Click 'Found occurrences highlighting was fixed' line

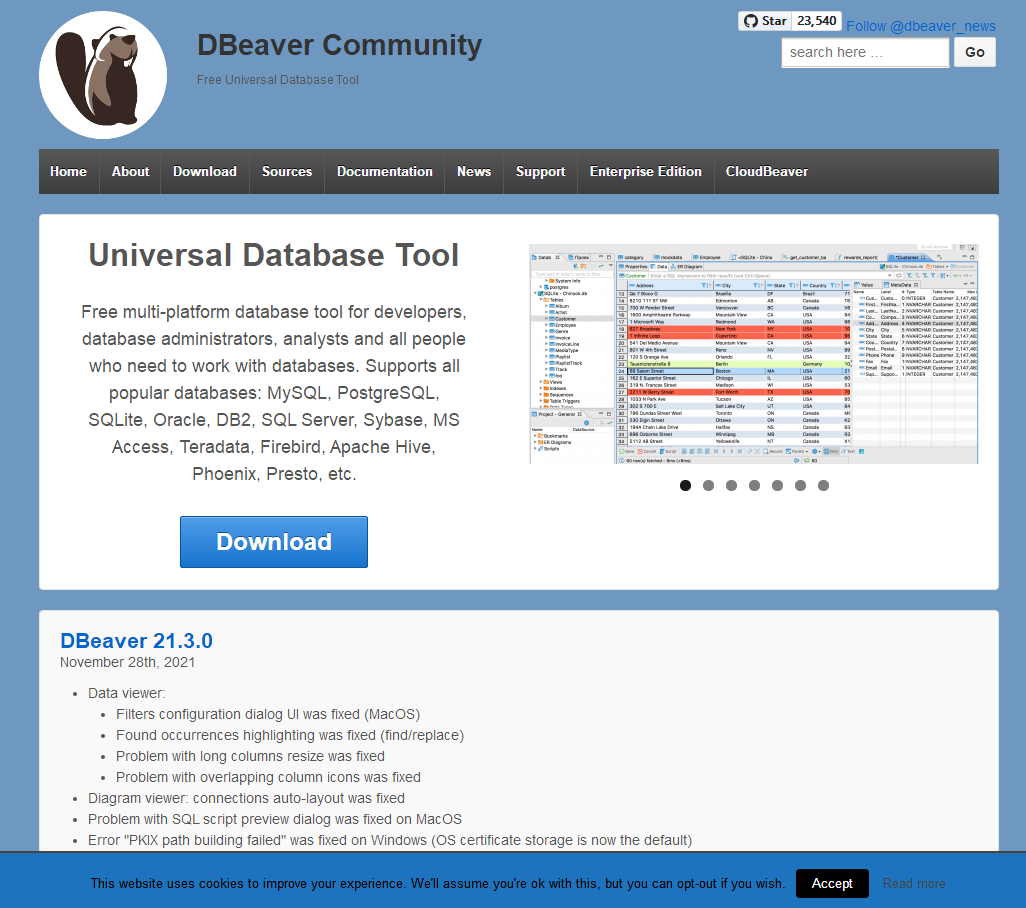(290, 735)
